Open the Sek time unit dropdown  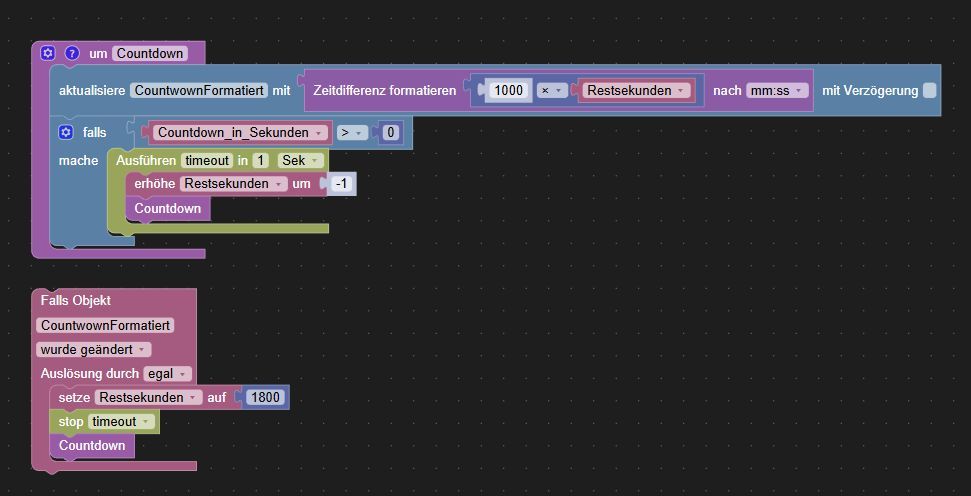click(x=300, y=160)
